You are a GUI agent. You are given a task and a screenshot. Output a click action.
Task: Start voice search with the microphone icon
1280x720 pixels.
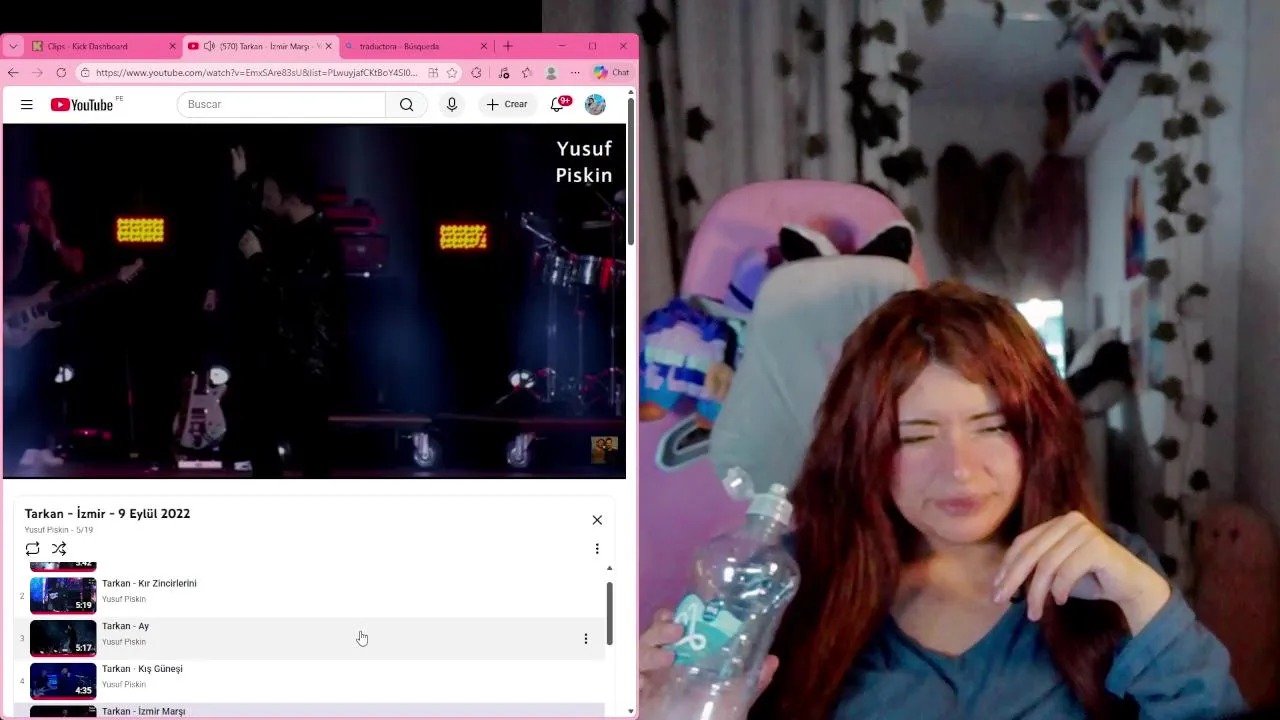(452, 104)
